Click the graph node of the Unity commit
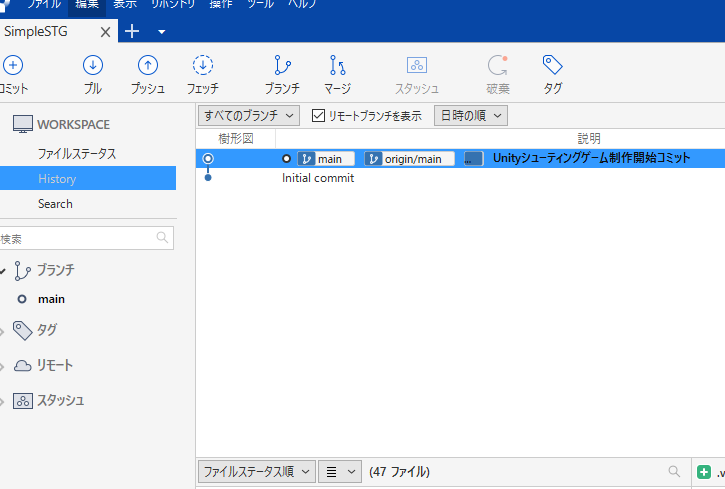The height and width of the screenshot is (489, 725). click(208, 159)
